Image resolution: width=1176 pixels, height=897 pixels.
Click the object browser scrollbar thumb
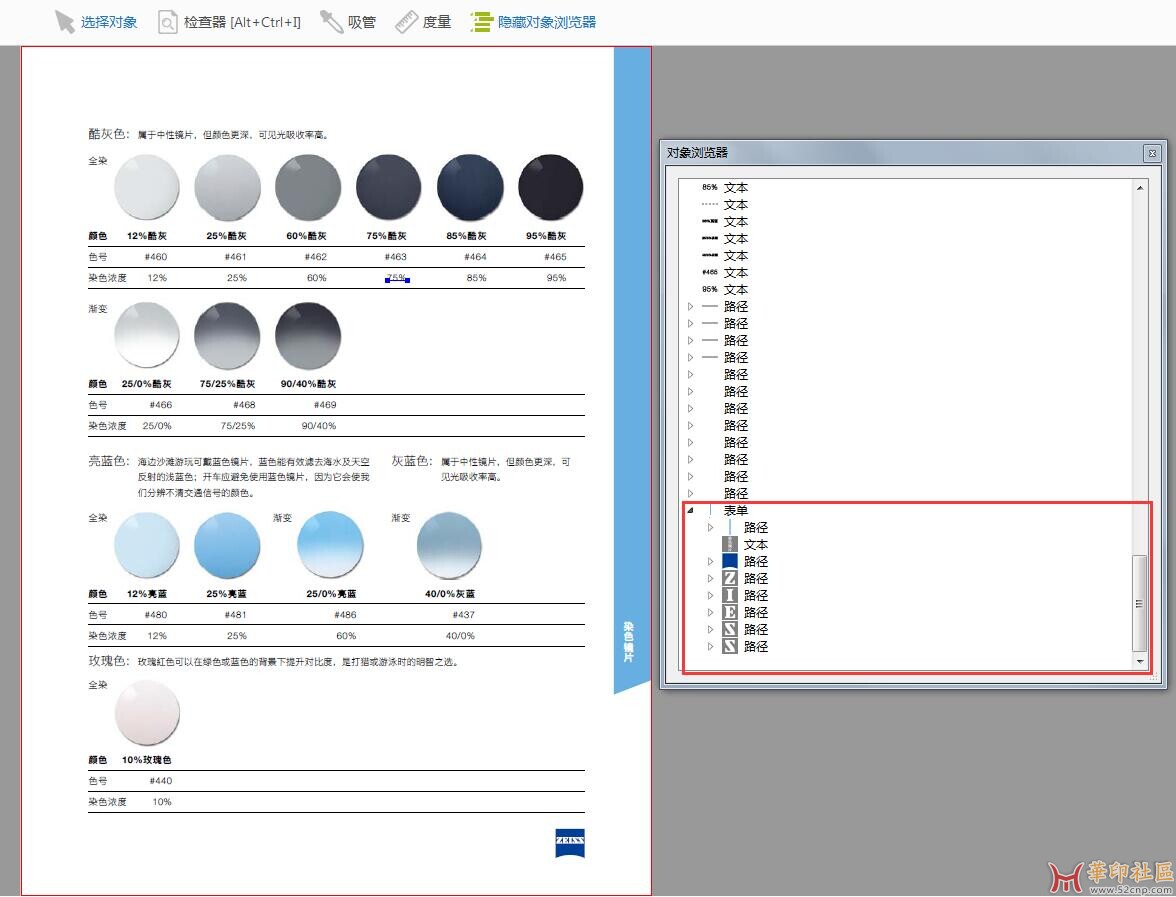click(x=1140, y=603)
